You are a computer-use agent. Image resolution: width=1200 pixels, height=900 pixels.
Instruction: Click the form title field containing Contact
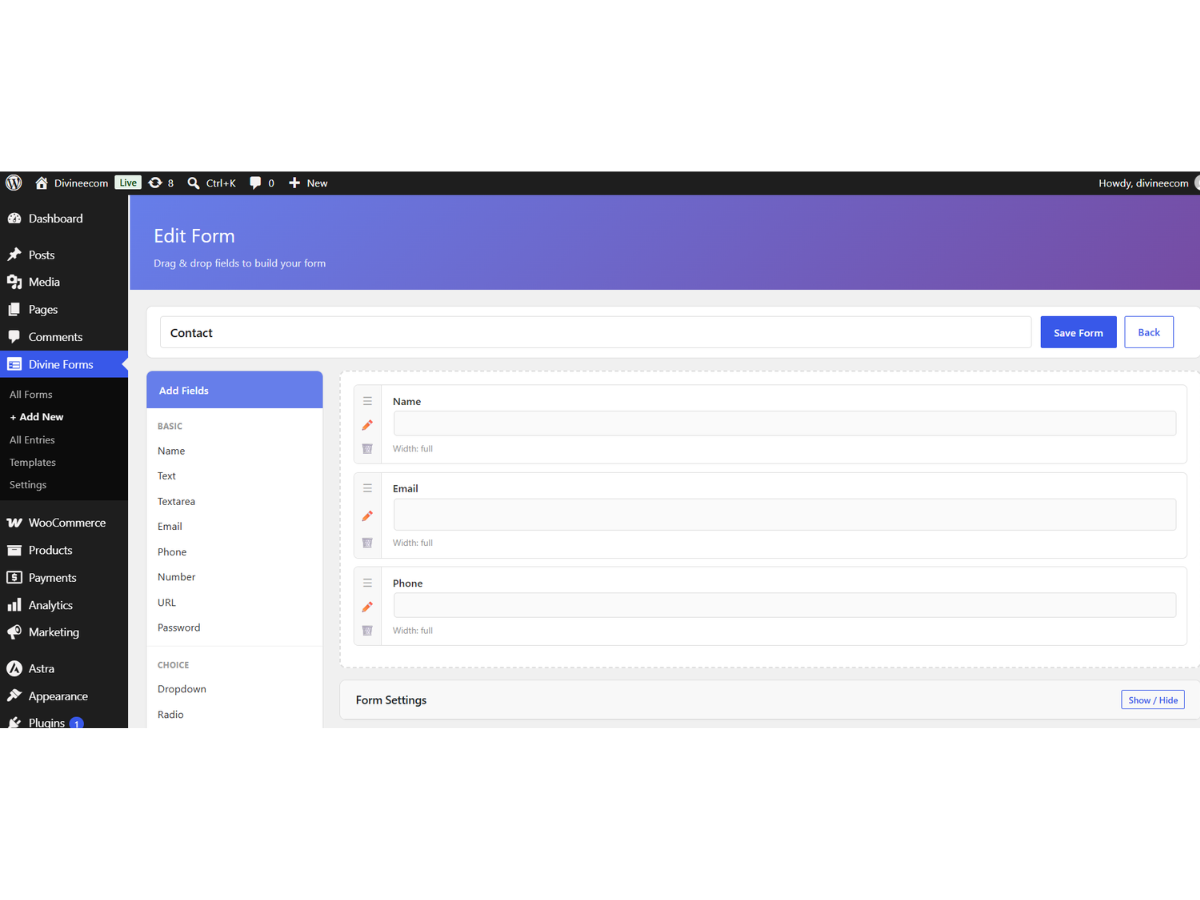[596, 333]
